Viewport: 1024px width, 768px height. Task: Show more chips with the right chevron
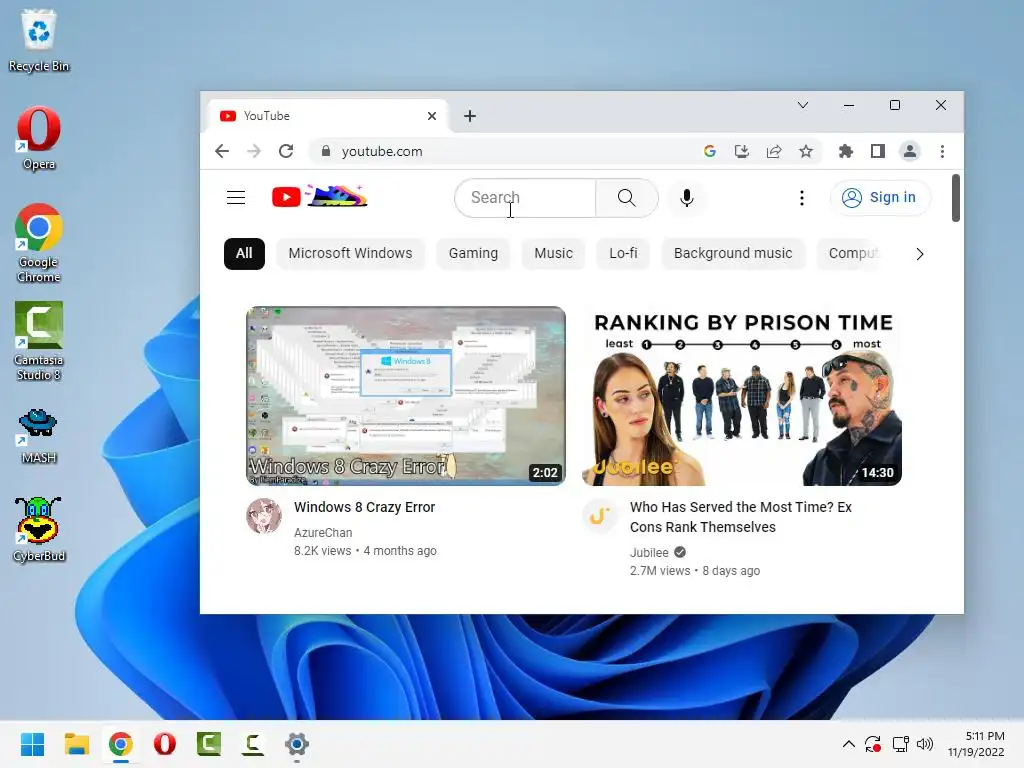coord(920,254)
